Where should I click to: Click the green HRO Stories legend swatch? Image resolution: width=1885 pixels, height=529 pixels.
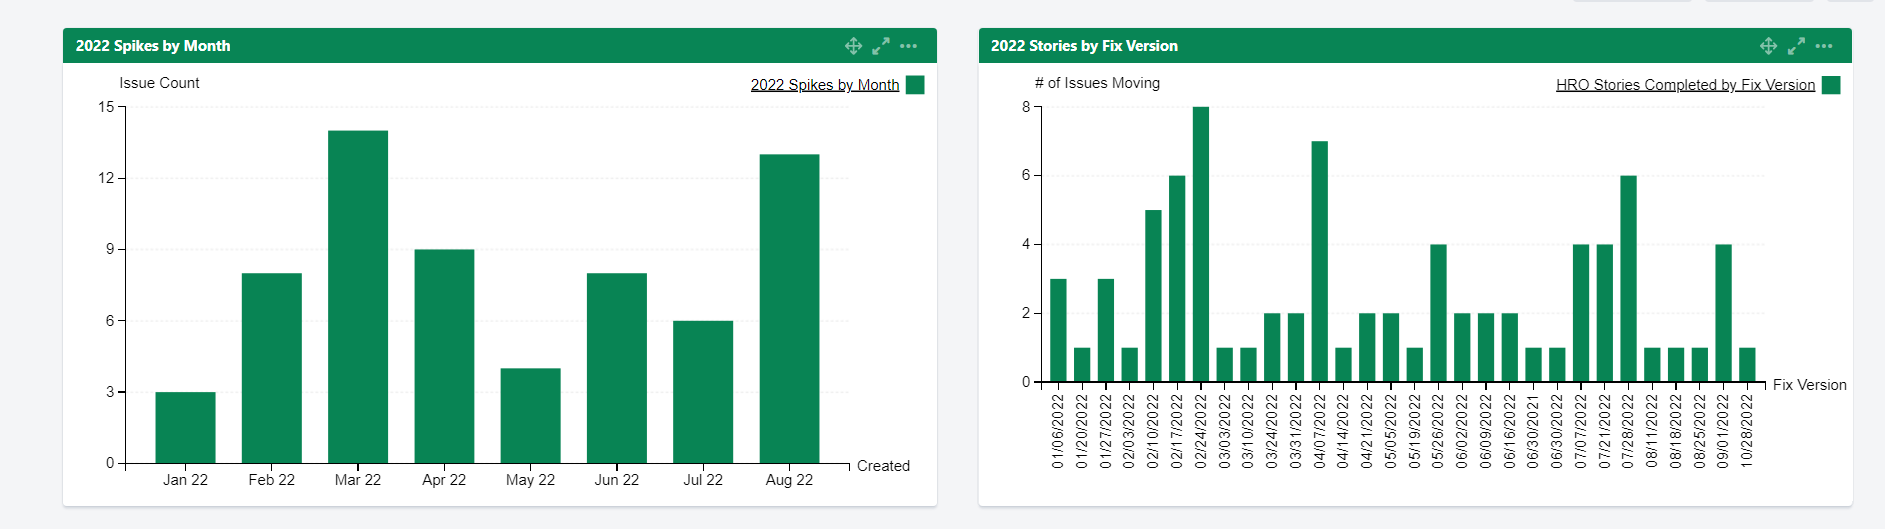(1831, 85)
